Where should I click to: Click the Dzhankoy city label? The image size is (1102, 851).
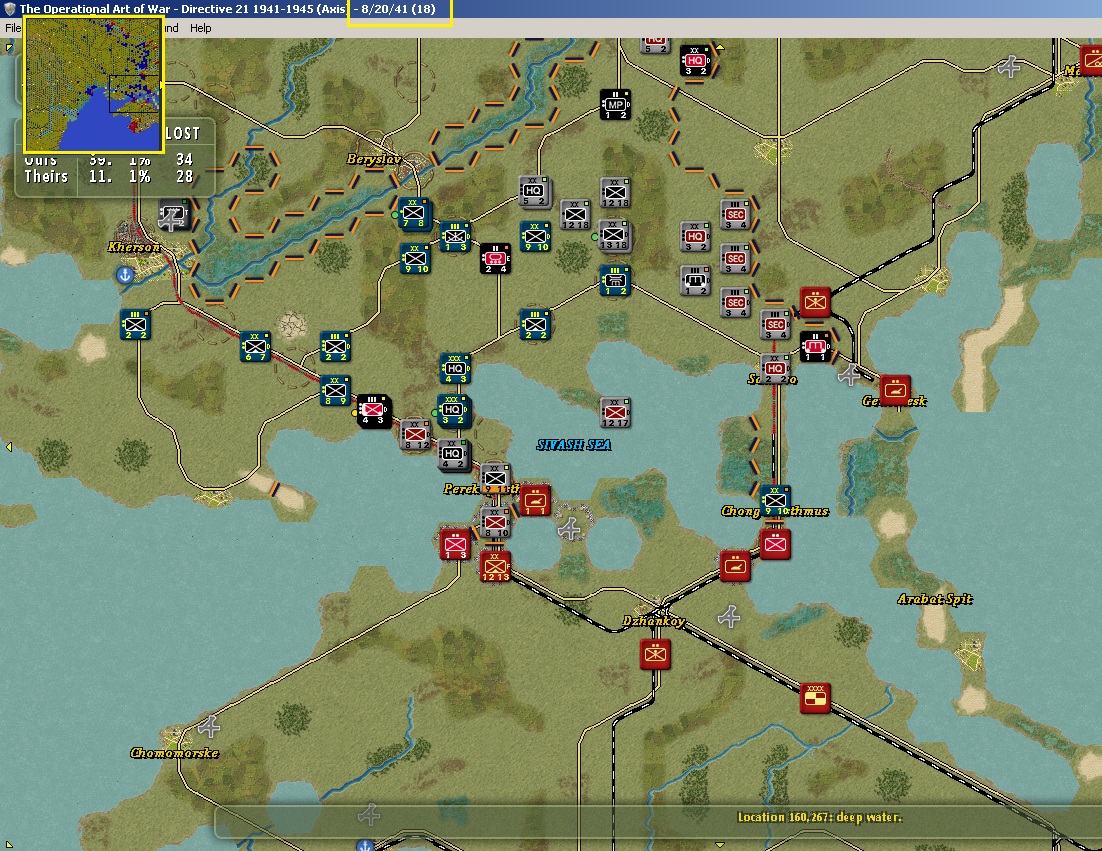coord(654,621)
